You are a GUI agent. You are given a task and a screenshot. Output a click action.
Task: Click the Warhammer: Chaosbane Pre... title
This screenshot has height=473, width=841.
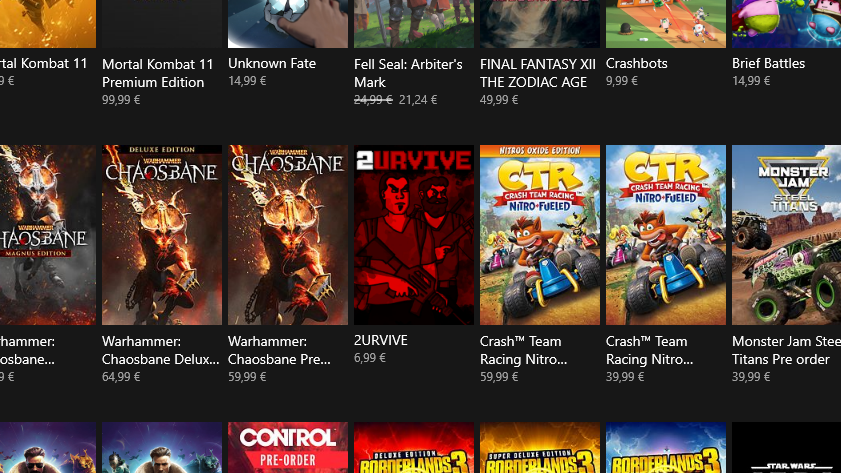pos(279,350)
